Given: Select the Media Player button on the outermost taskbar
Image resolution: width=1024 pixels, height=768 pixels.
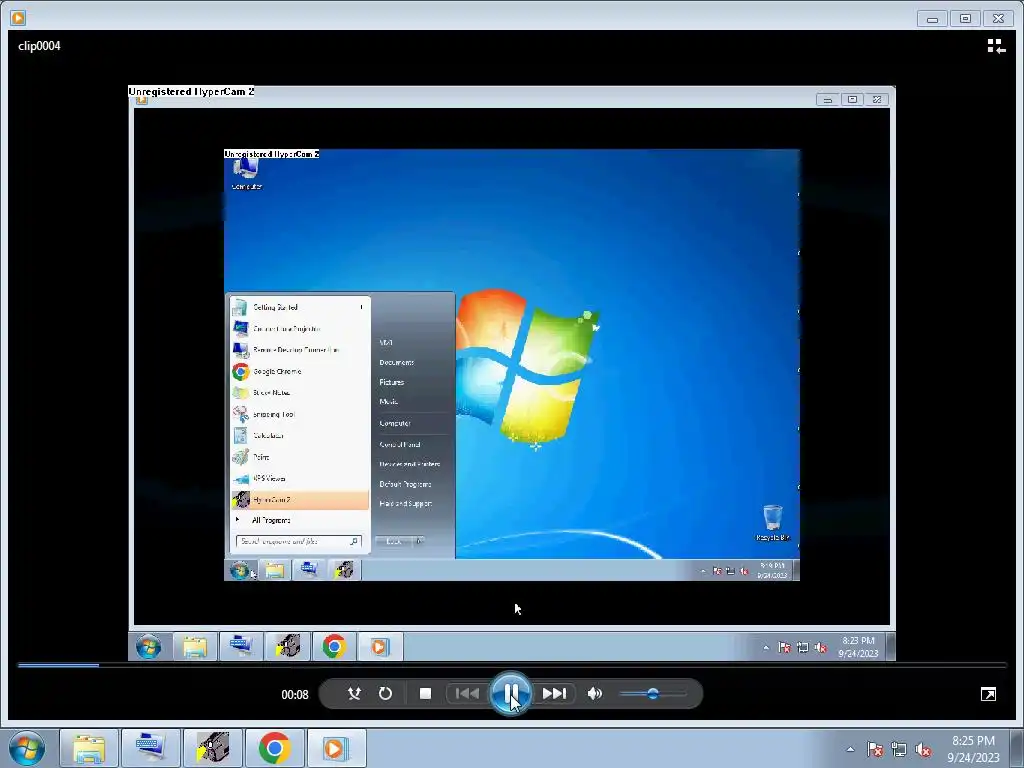Looking at the screenshot, I should (x=336, y=748).
